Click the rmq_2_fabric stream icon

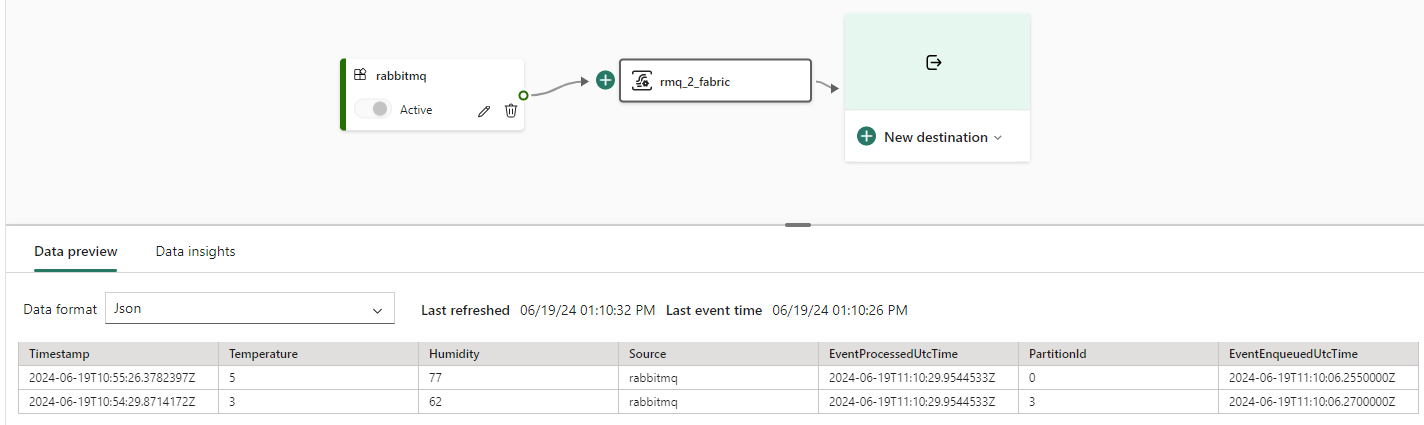644,81
